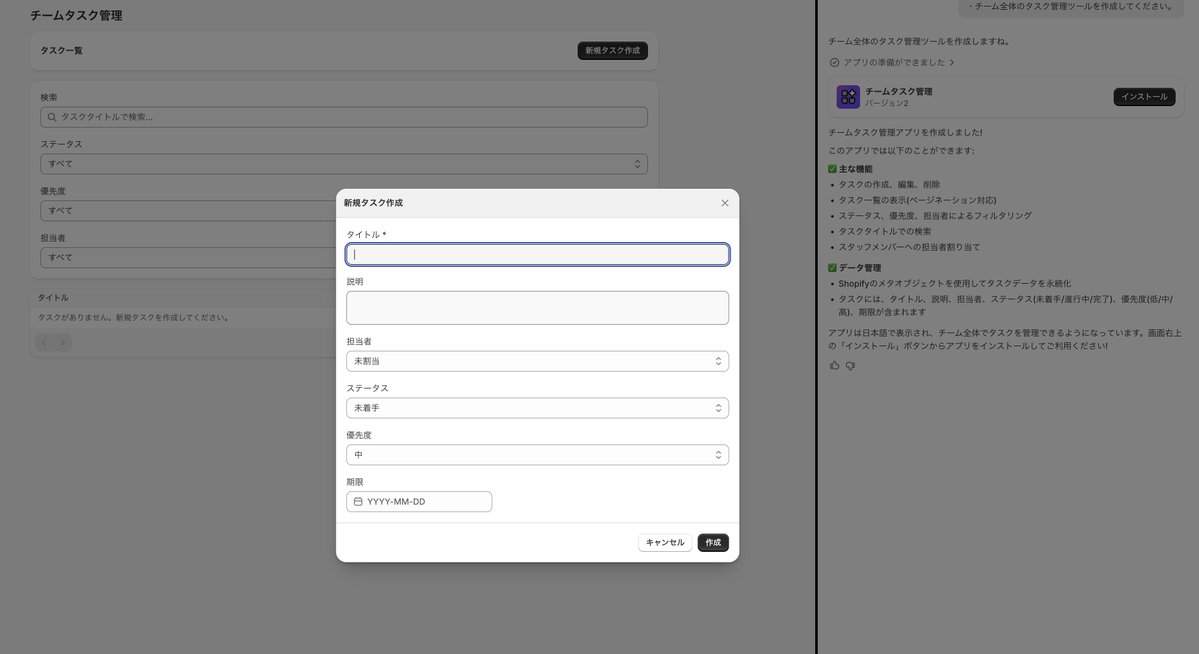The image size is (1199, 654).
Task: Focus the タイトル input field
Action: pyautogui.click(x=537, y=255)
